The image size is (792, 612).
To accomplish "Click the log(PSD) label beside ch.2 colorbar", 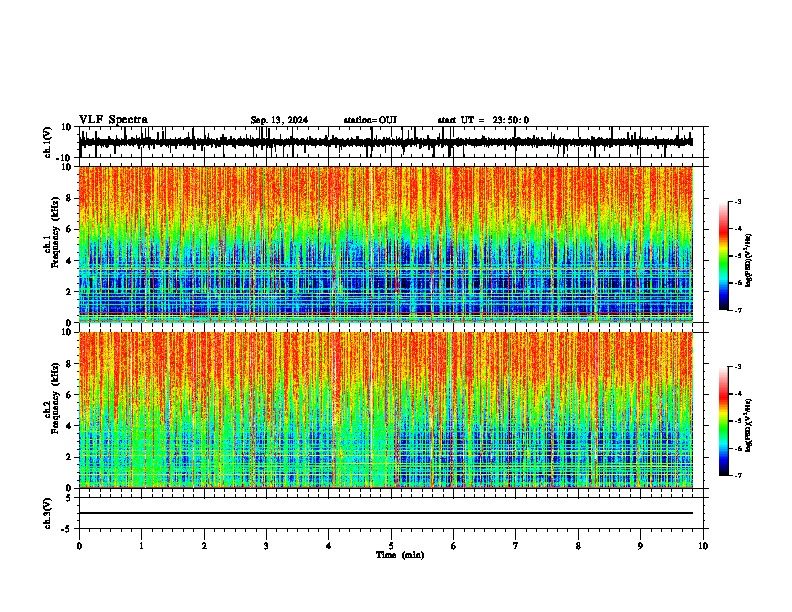I will click(x=749, y=425).
